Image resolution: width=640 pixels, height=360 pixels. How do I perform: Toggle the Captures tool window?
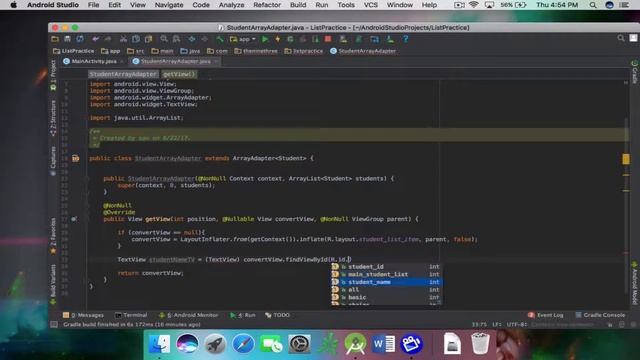coord(53,161)
